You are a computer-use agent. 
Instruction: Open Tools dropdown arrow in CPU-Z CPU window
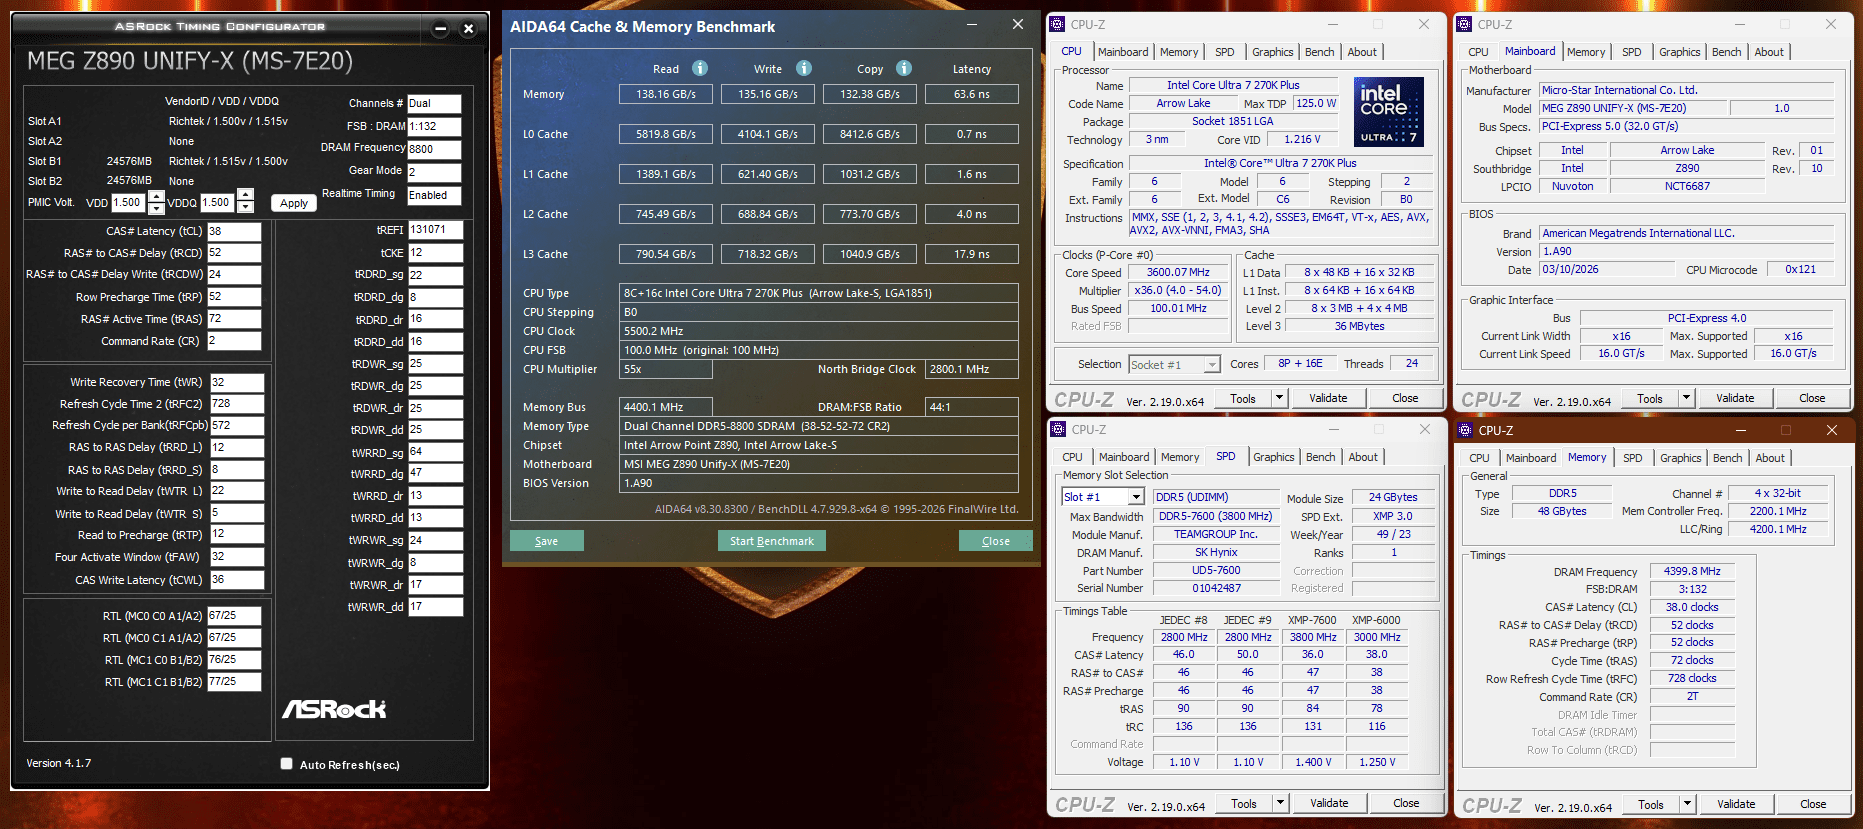point(1279,398)
